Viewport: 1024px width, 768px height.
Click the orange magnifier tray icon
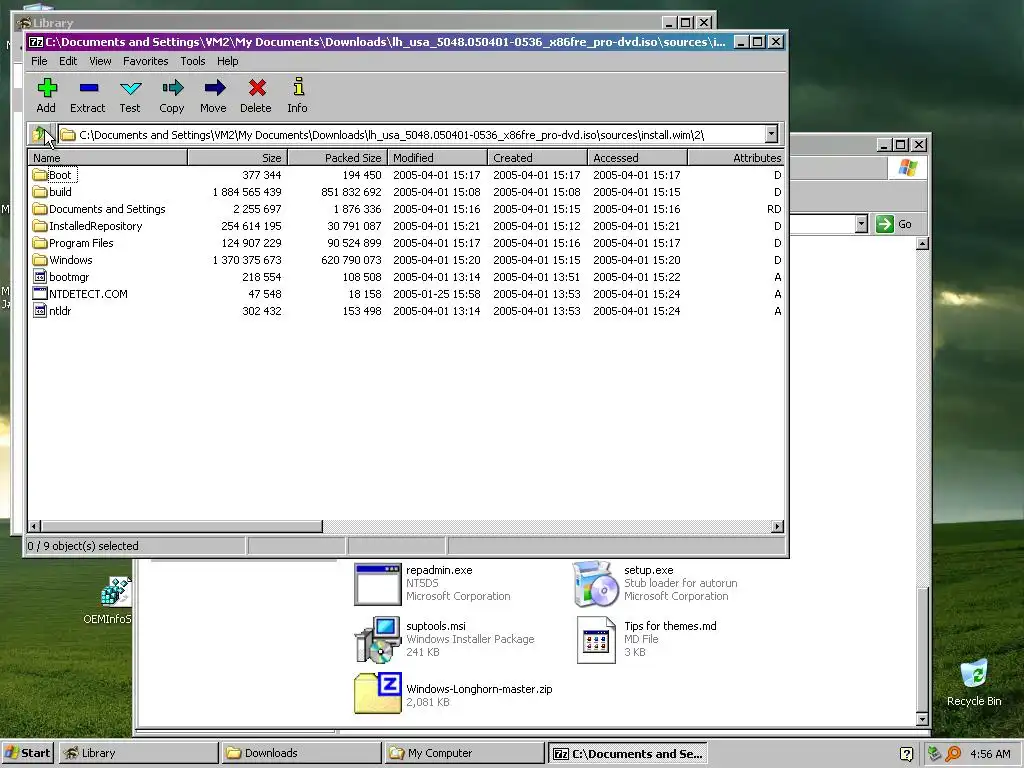(953, 754)
